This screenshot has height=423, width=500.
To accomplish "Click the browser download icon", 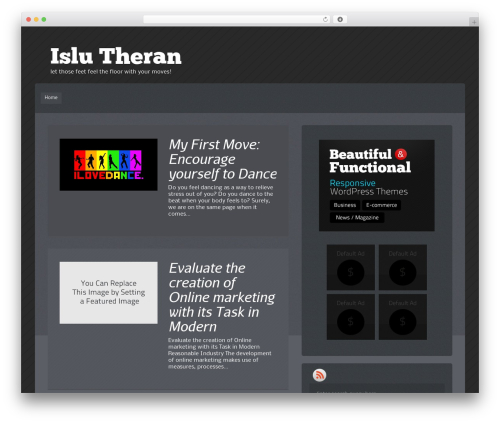I will [340, 19].
